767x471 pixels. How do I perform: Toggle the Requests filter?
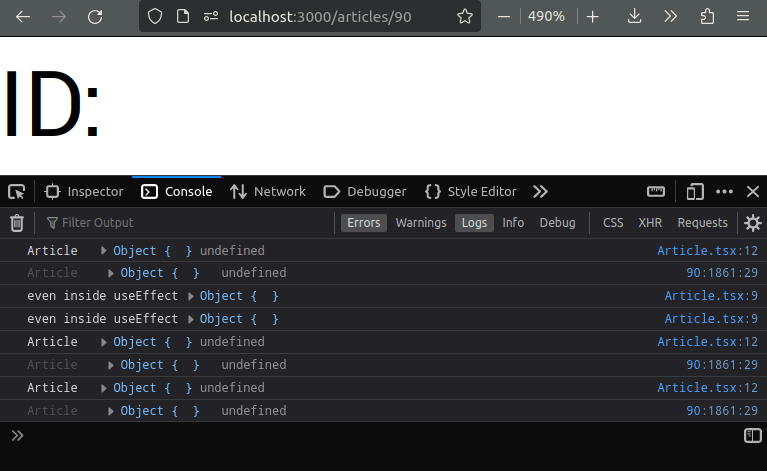tap(702, 223)
